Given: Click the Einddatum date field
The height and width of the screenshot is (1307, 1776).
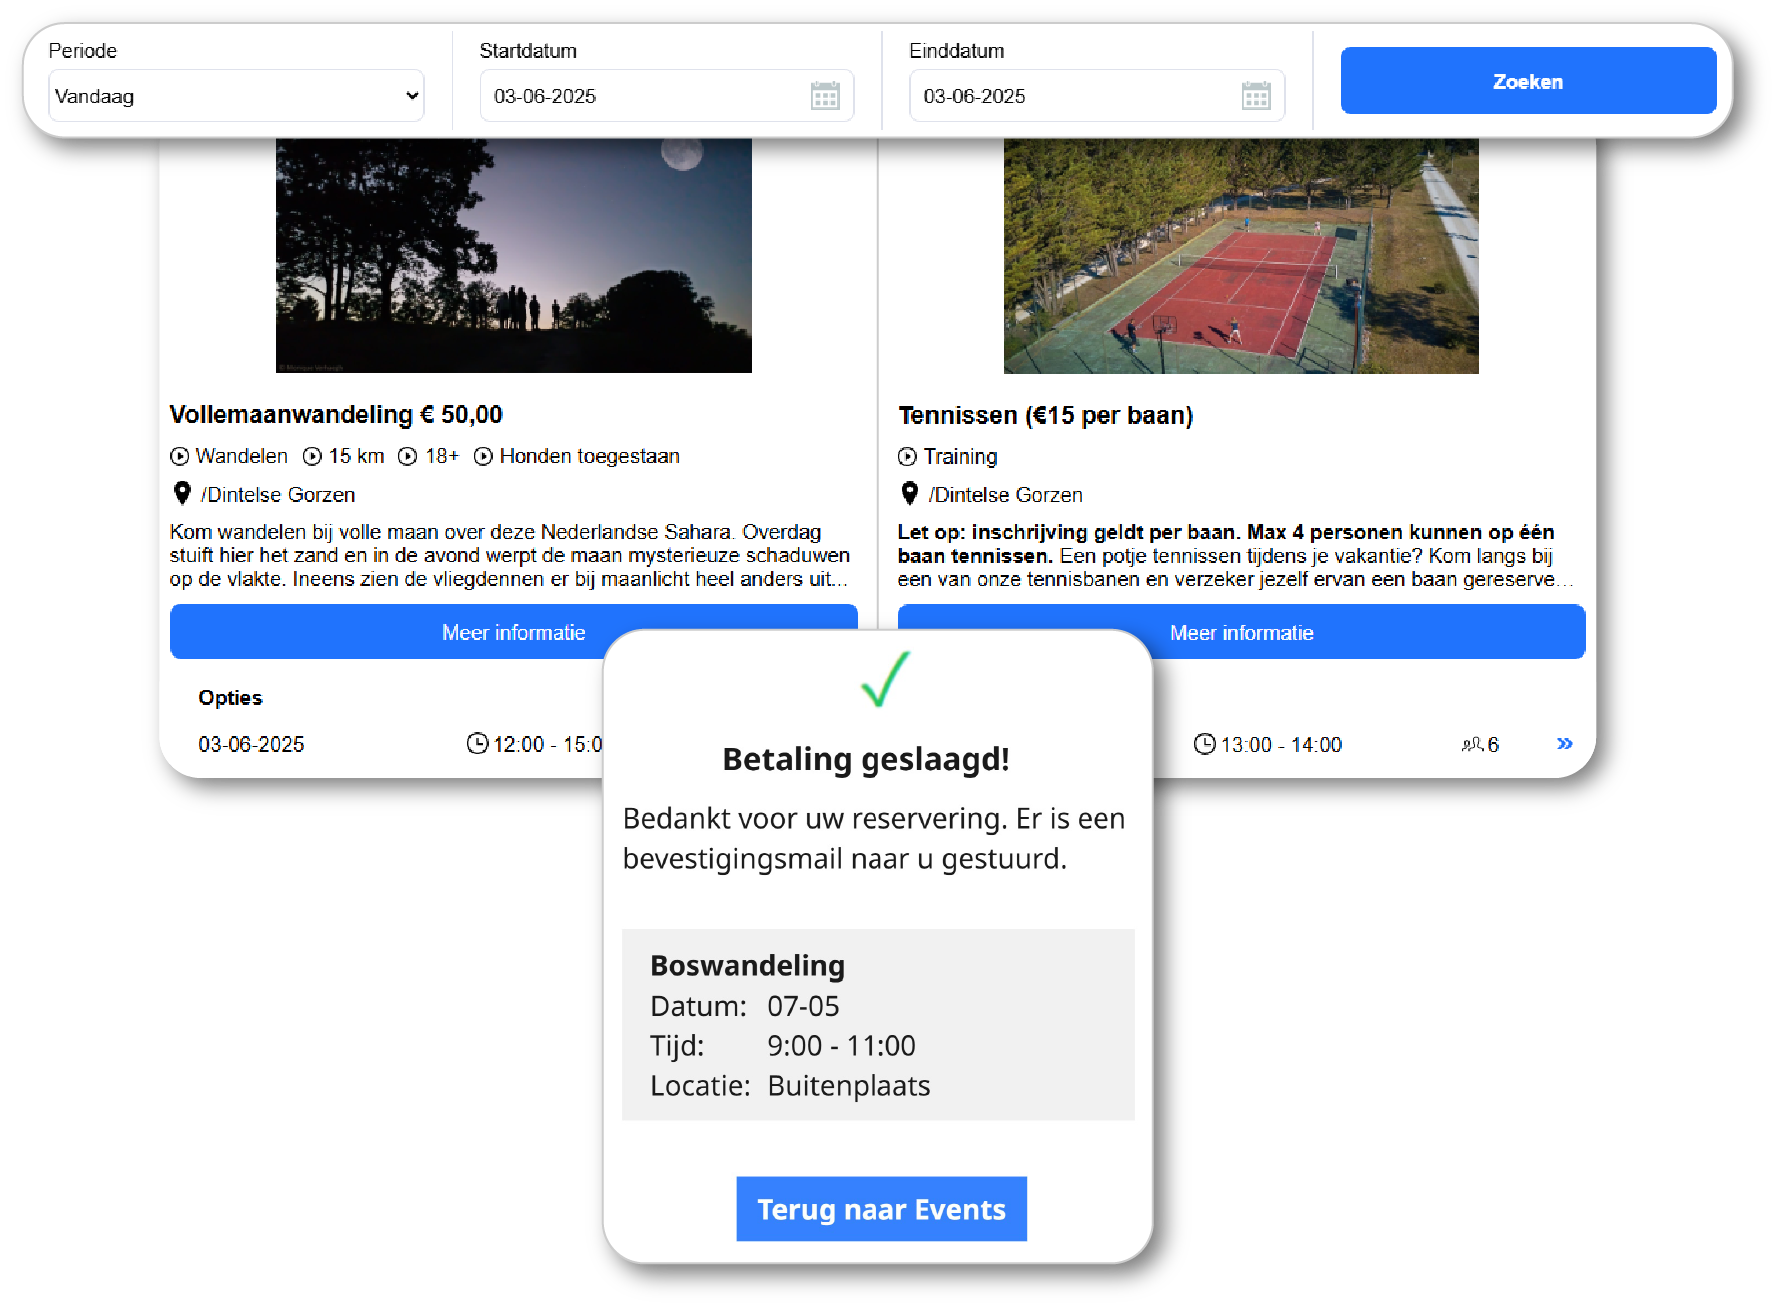Looking at the screenshot, I should [1097, 96].
